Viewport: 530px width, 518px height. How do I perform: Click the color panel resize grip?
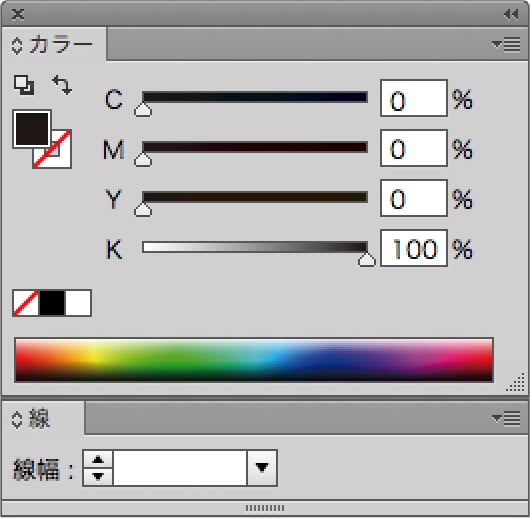pyautogui.click(x=516, y=383)
